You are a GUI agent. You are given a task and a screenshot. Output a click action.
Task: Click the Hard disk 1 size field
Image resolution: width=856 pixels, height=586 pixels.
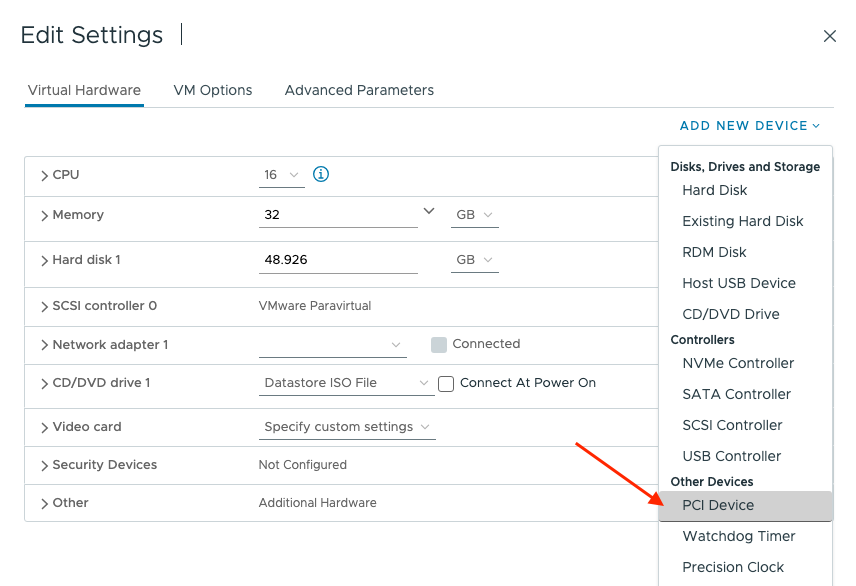pyautogui.click(x=337, y=260)
